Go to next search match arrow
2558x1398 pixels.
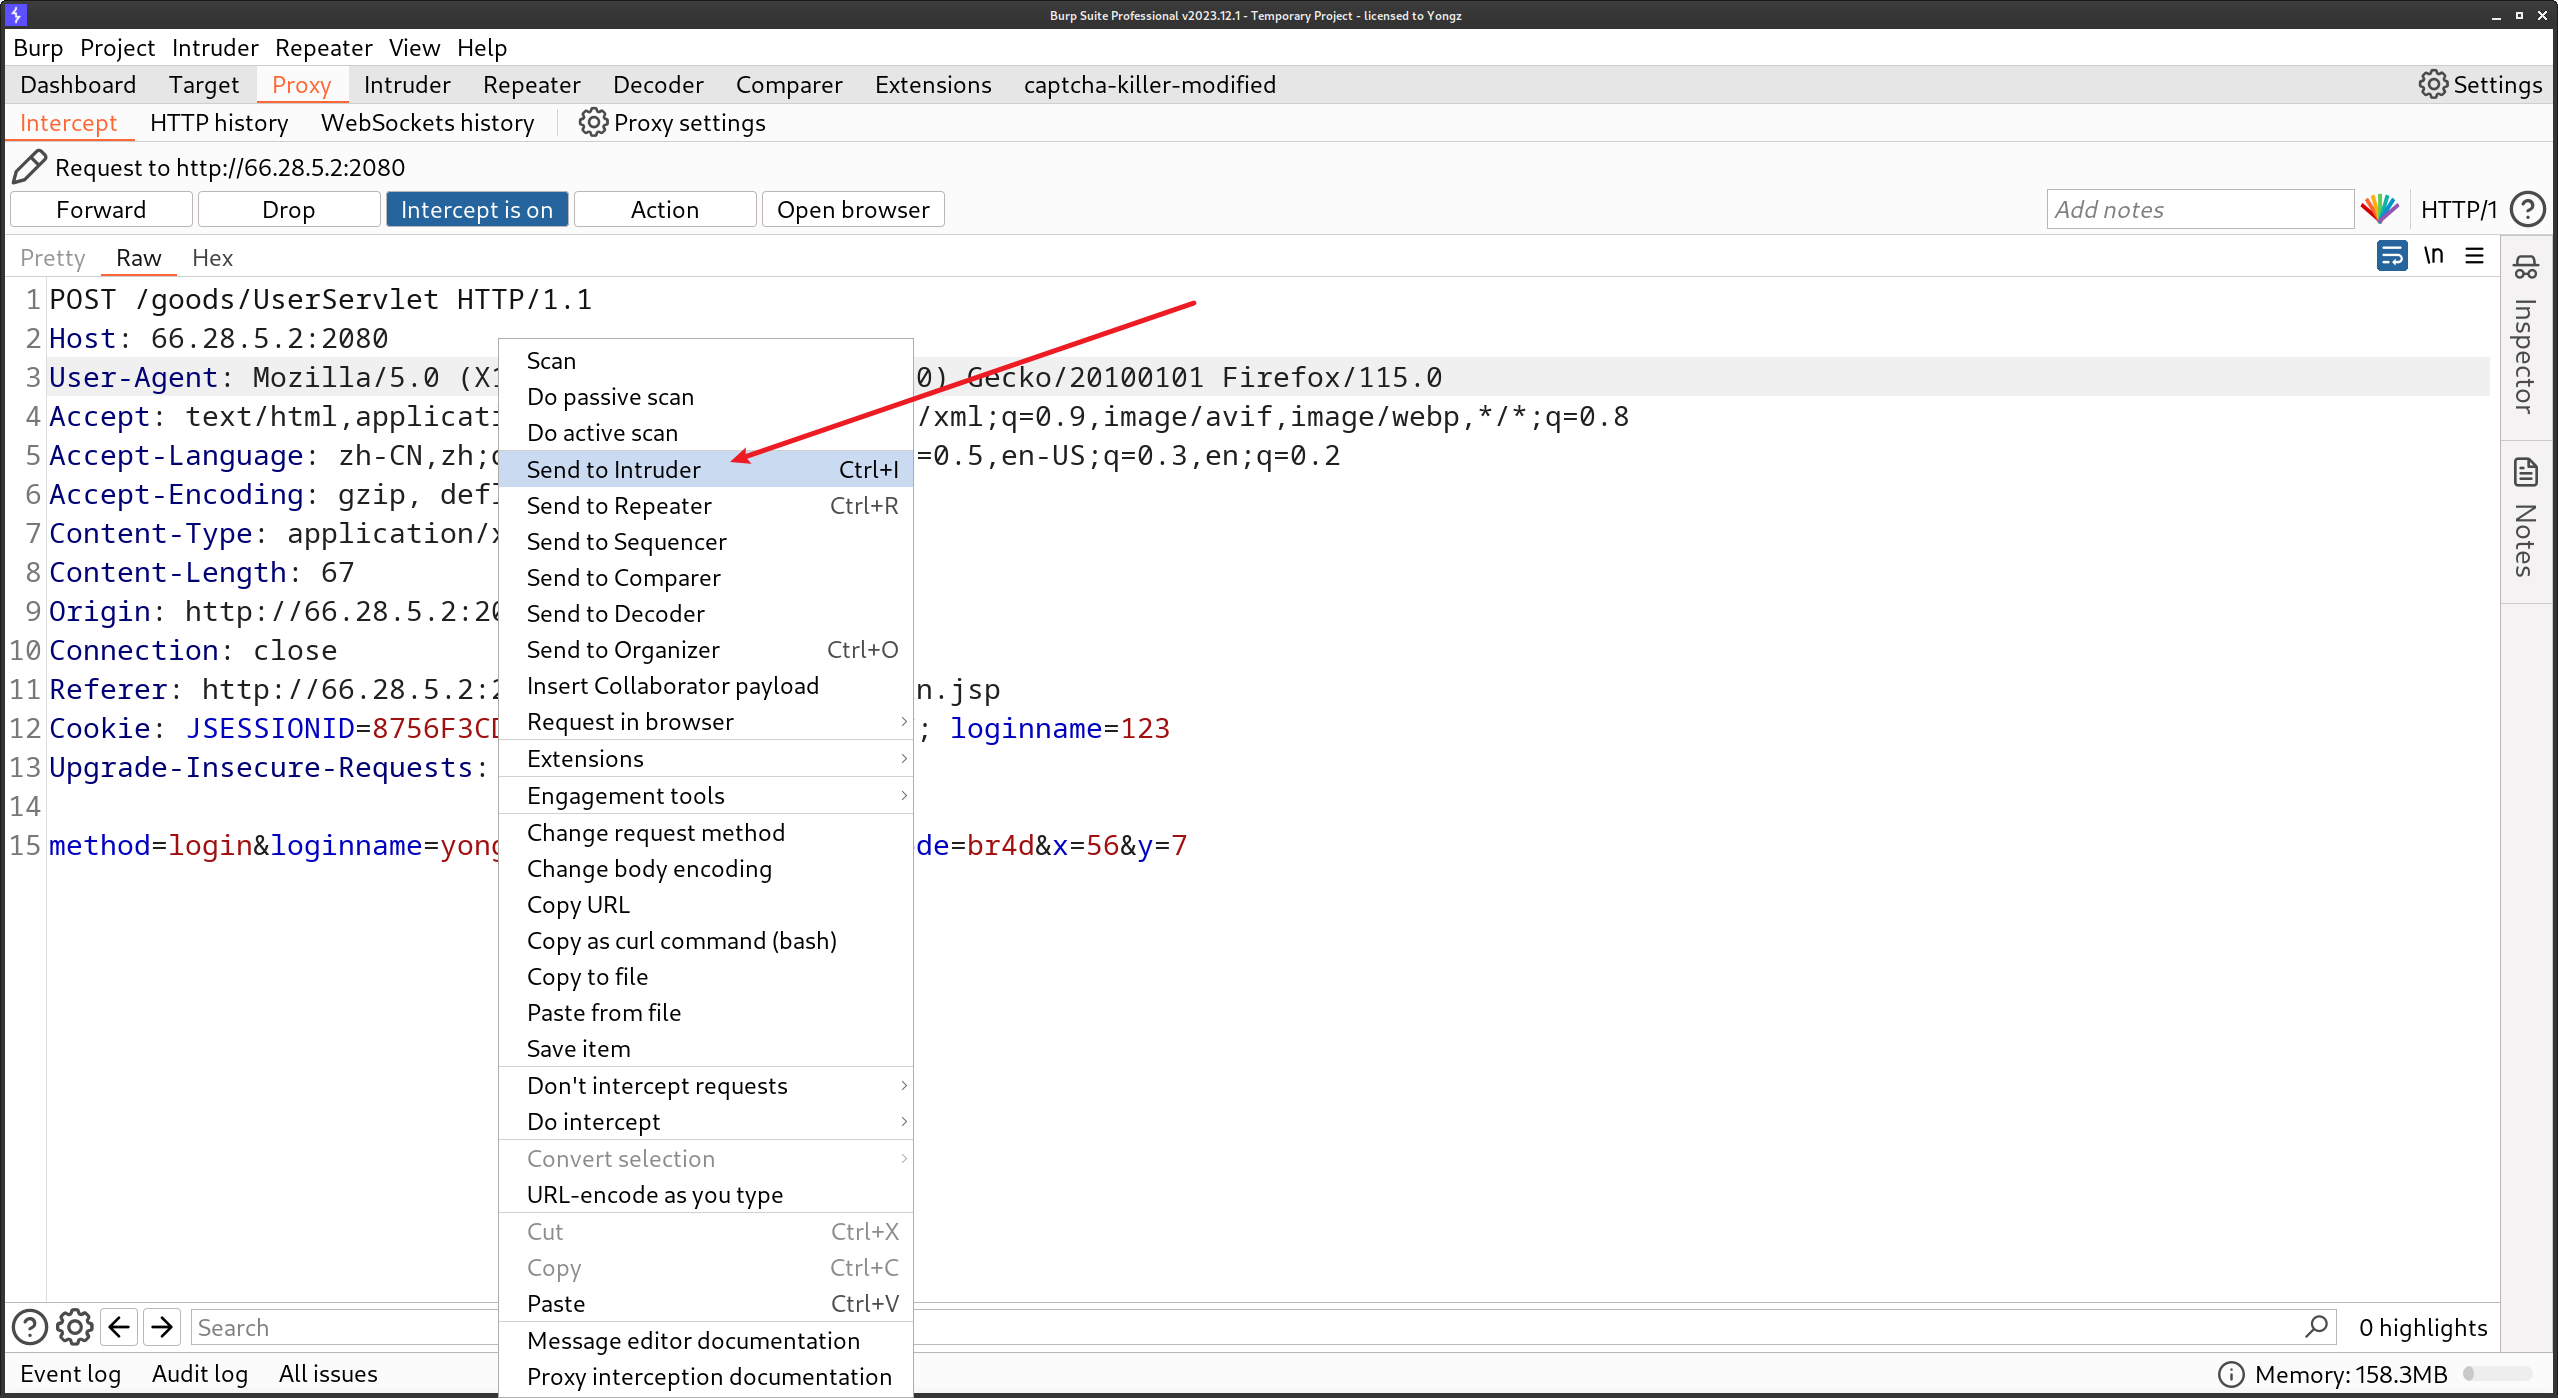coord(162,1327)
